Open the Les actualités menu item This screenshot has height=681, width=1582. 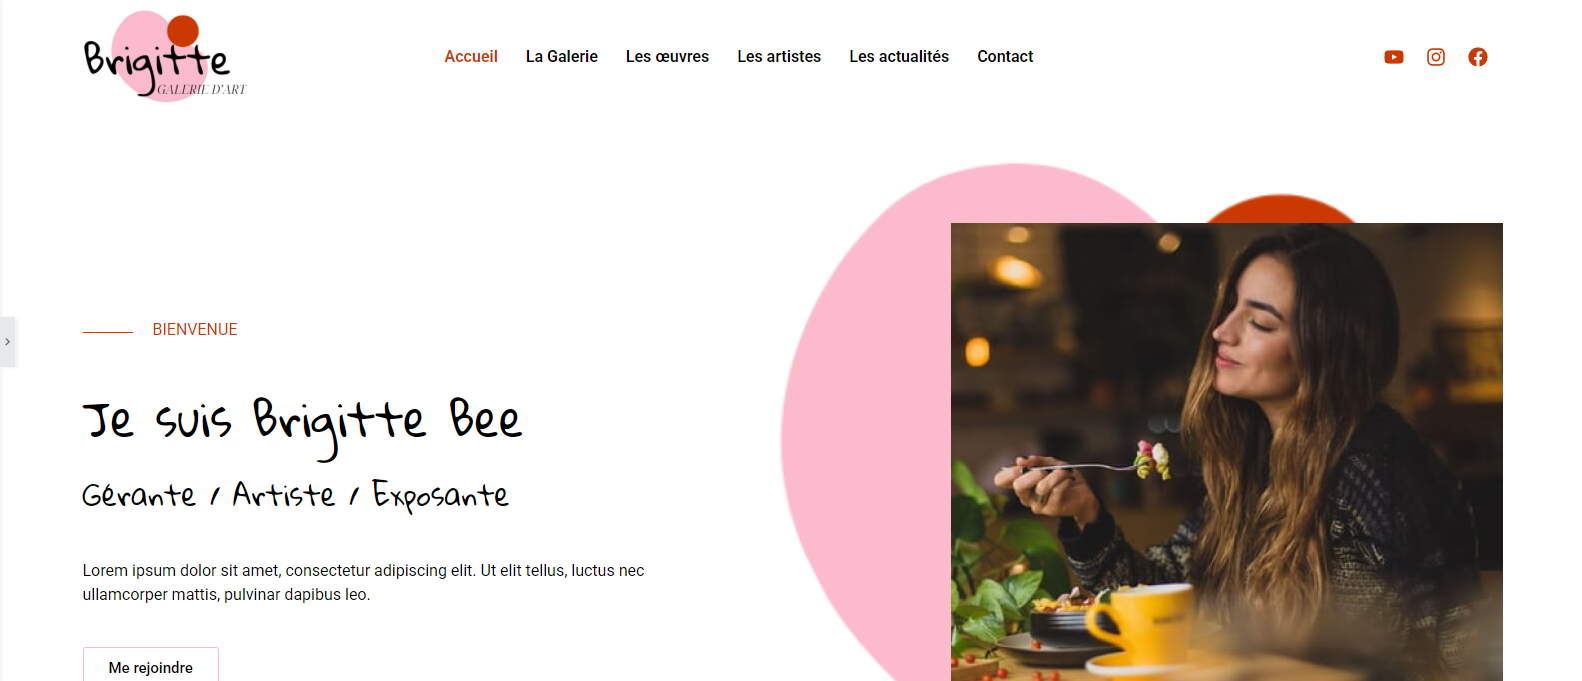[x=899, y=57]
